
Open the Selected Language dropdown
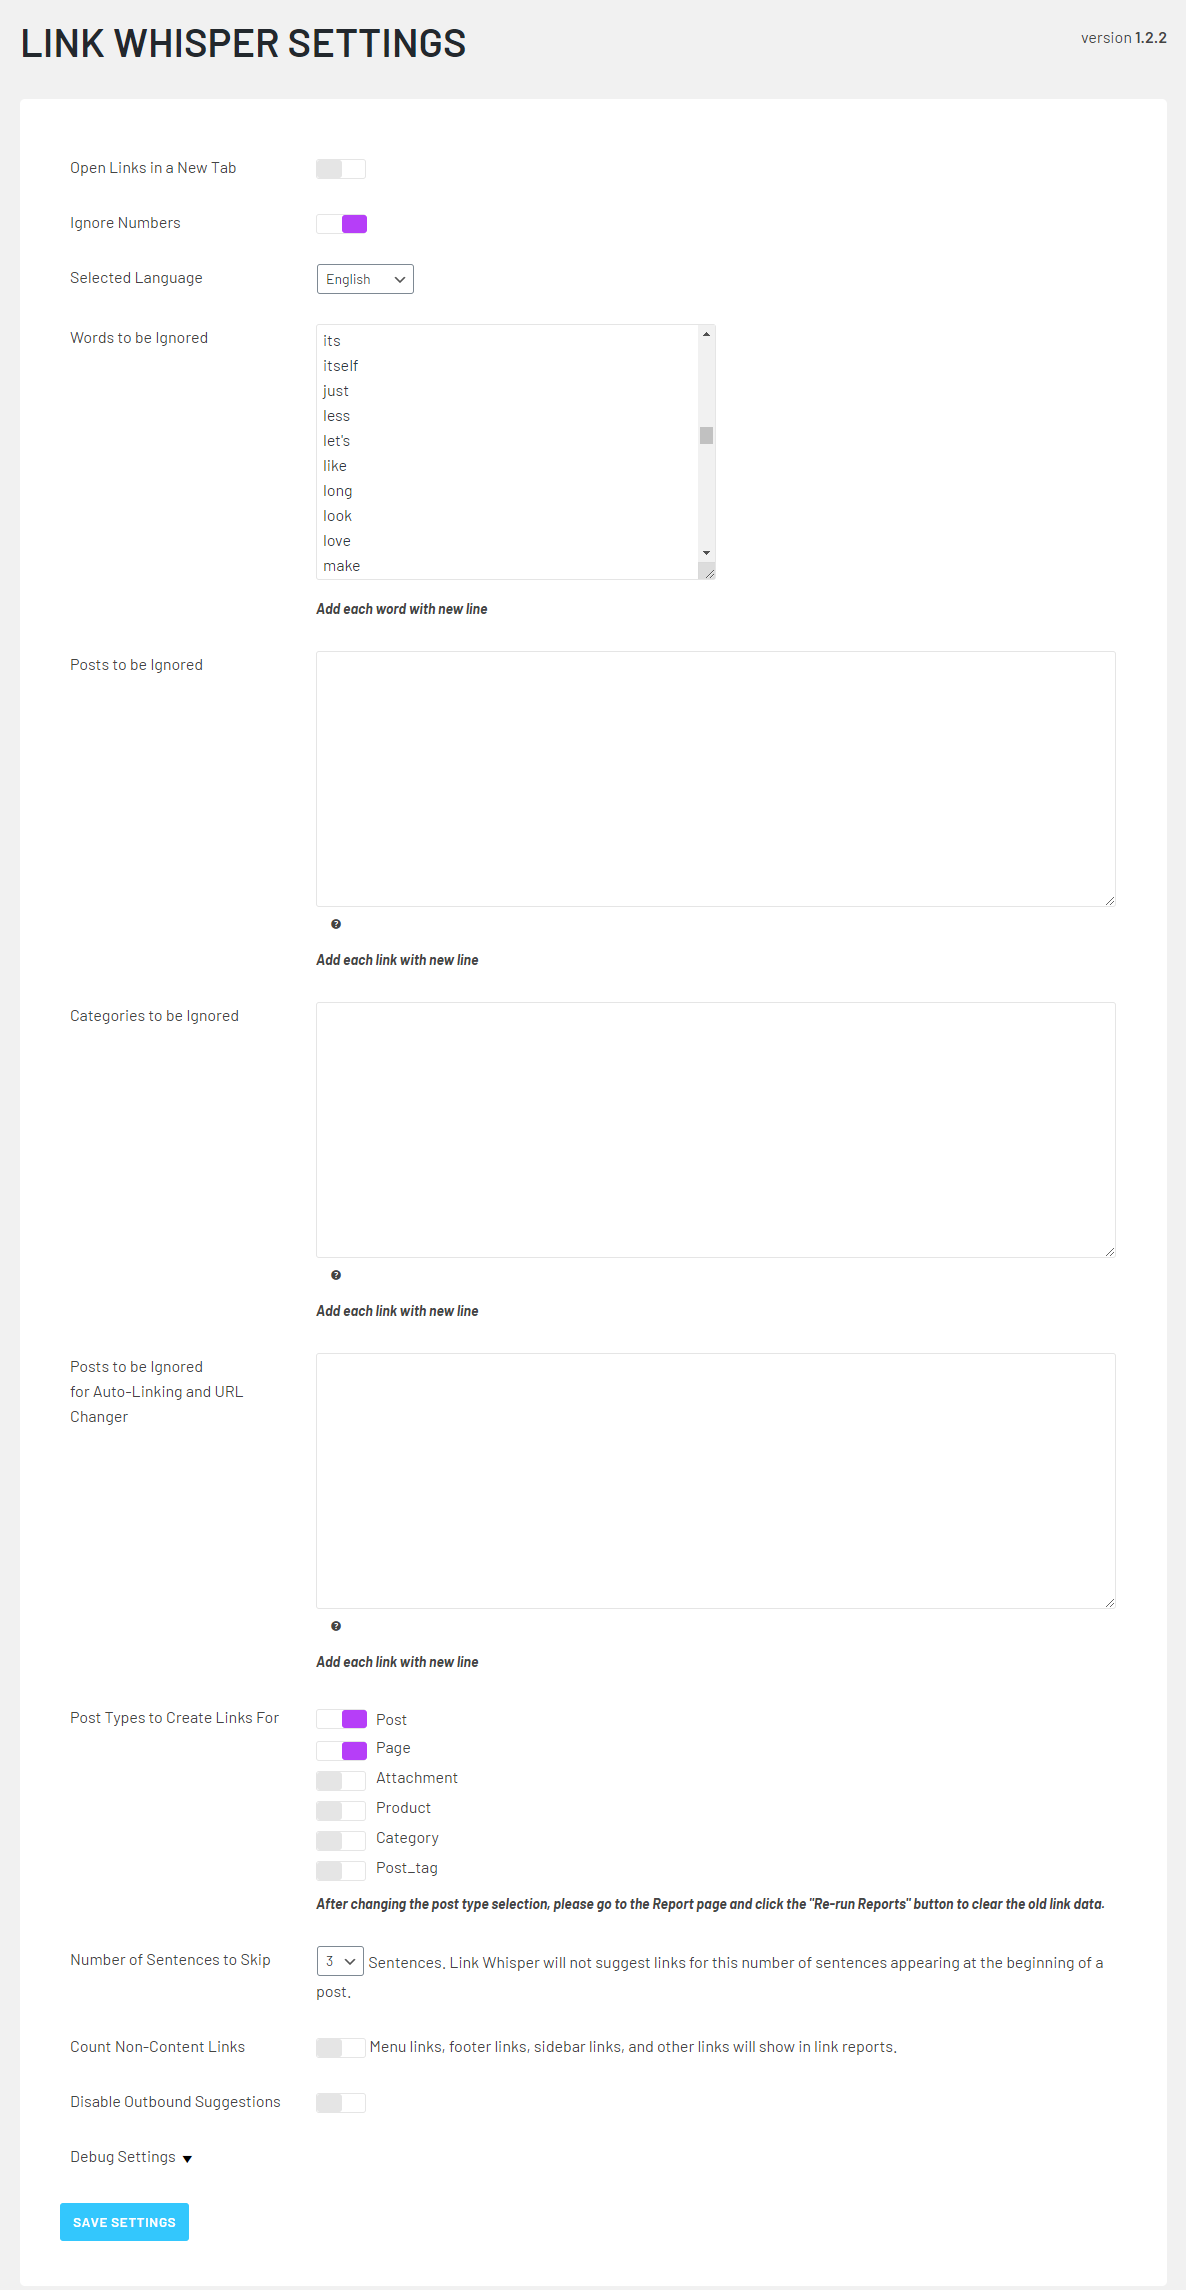pyautogui.click(x=365, y=279)
